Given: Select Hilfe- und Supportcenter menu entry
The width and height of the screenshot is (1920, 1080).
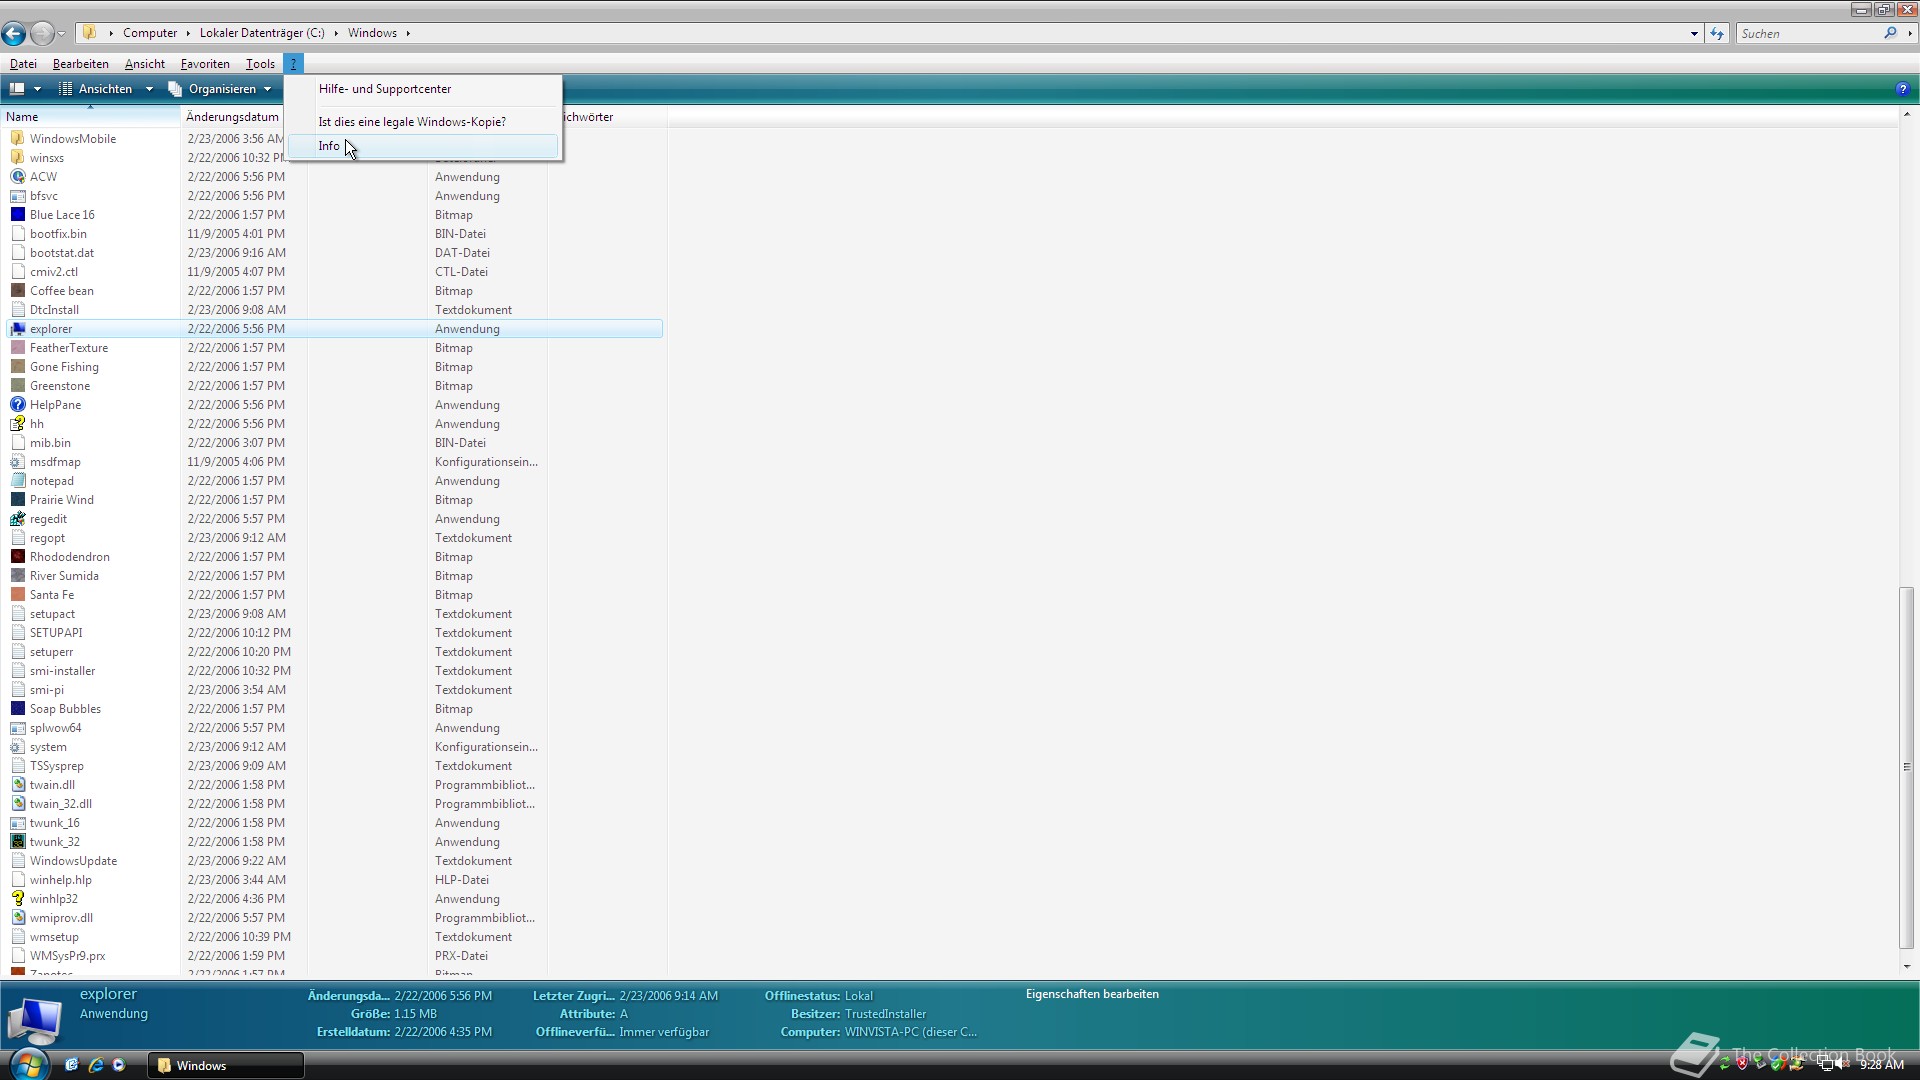Looking at the screenshot, I should [x=424, y=89].
